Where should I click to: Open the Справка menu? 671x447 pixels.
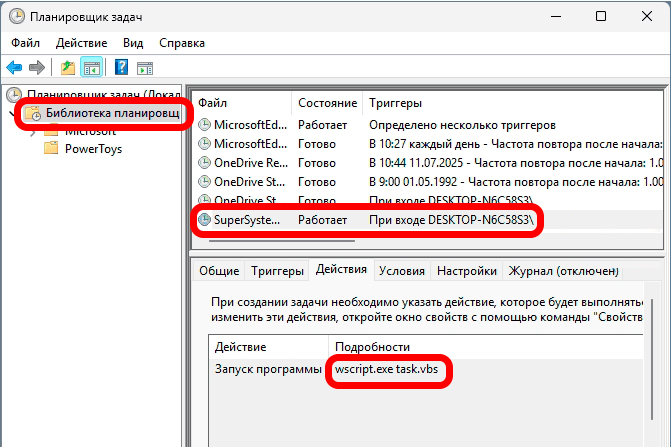182,43
